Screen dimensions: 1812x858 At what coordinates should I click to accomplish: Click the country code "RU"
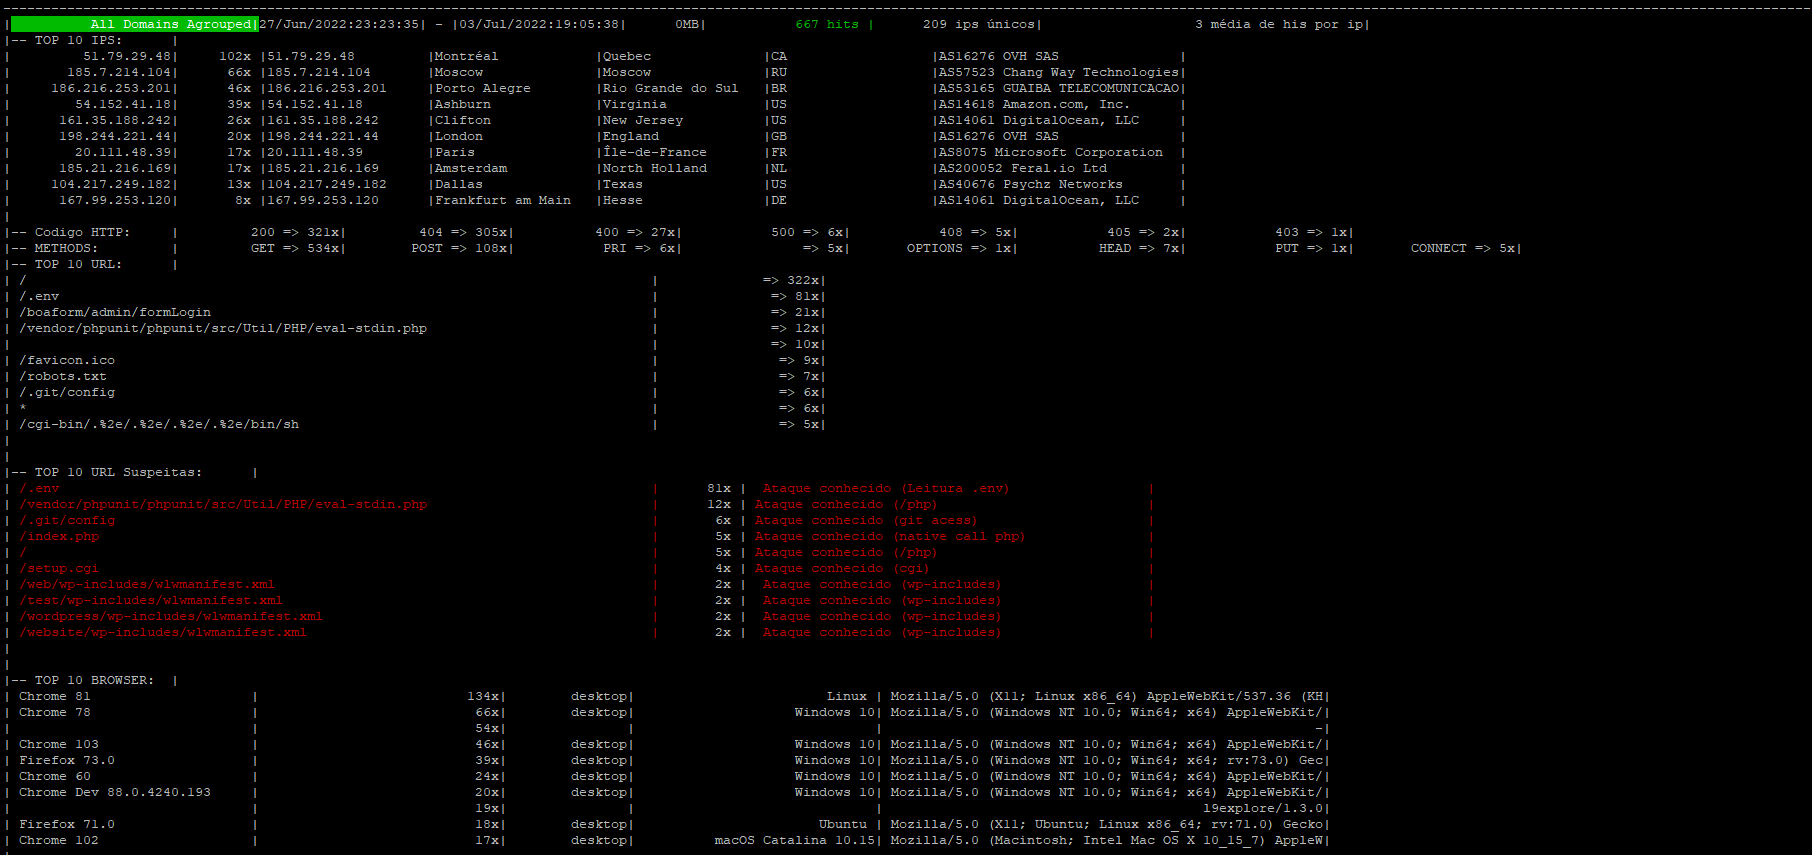[779, 72]
